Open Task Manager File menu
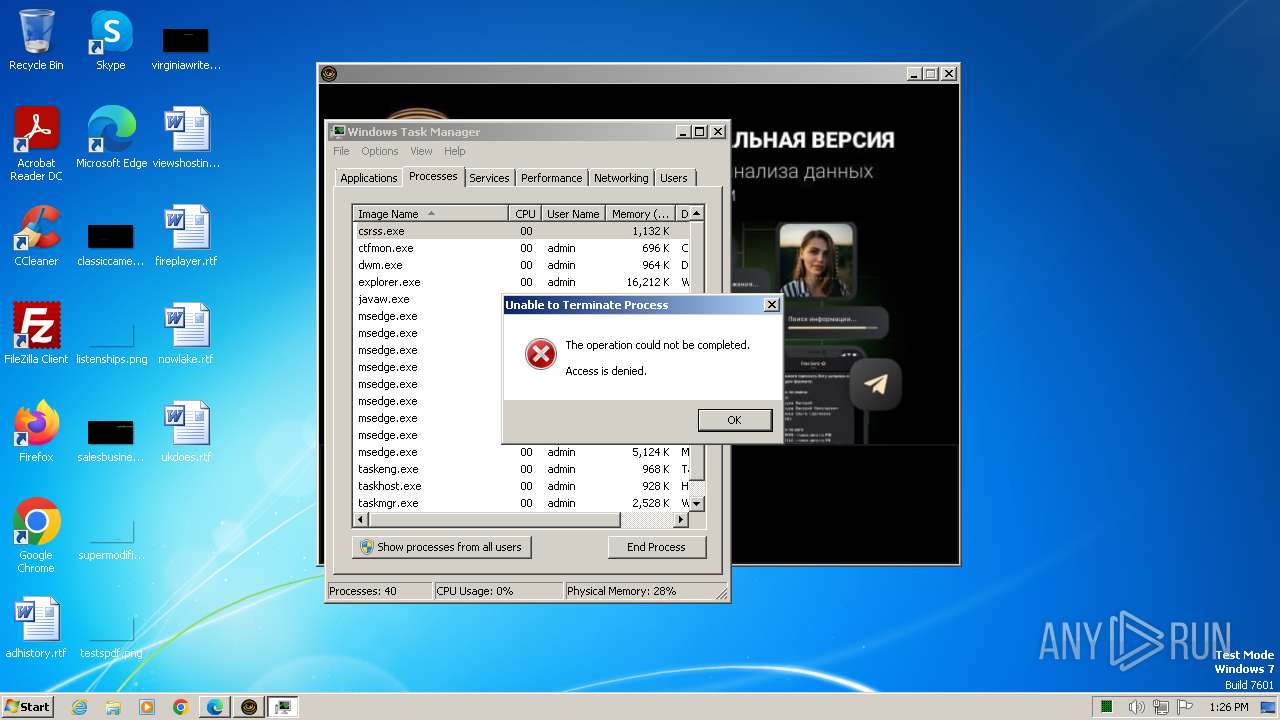 click(x=341, y=151)
